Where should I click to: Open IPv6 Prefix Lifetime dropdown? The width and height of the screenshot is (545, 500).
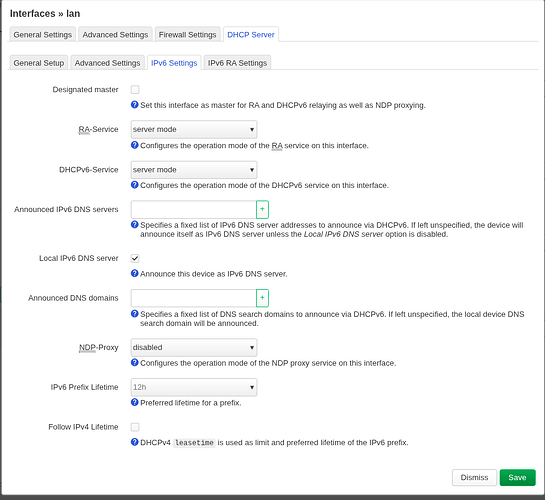tap(194, 387)
